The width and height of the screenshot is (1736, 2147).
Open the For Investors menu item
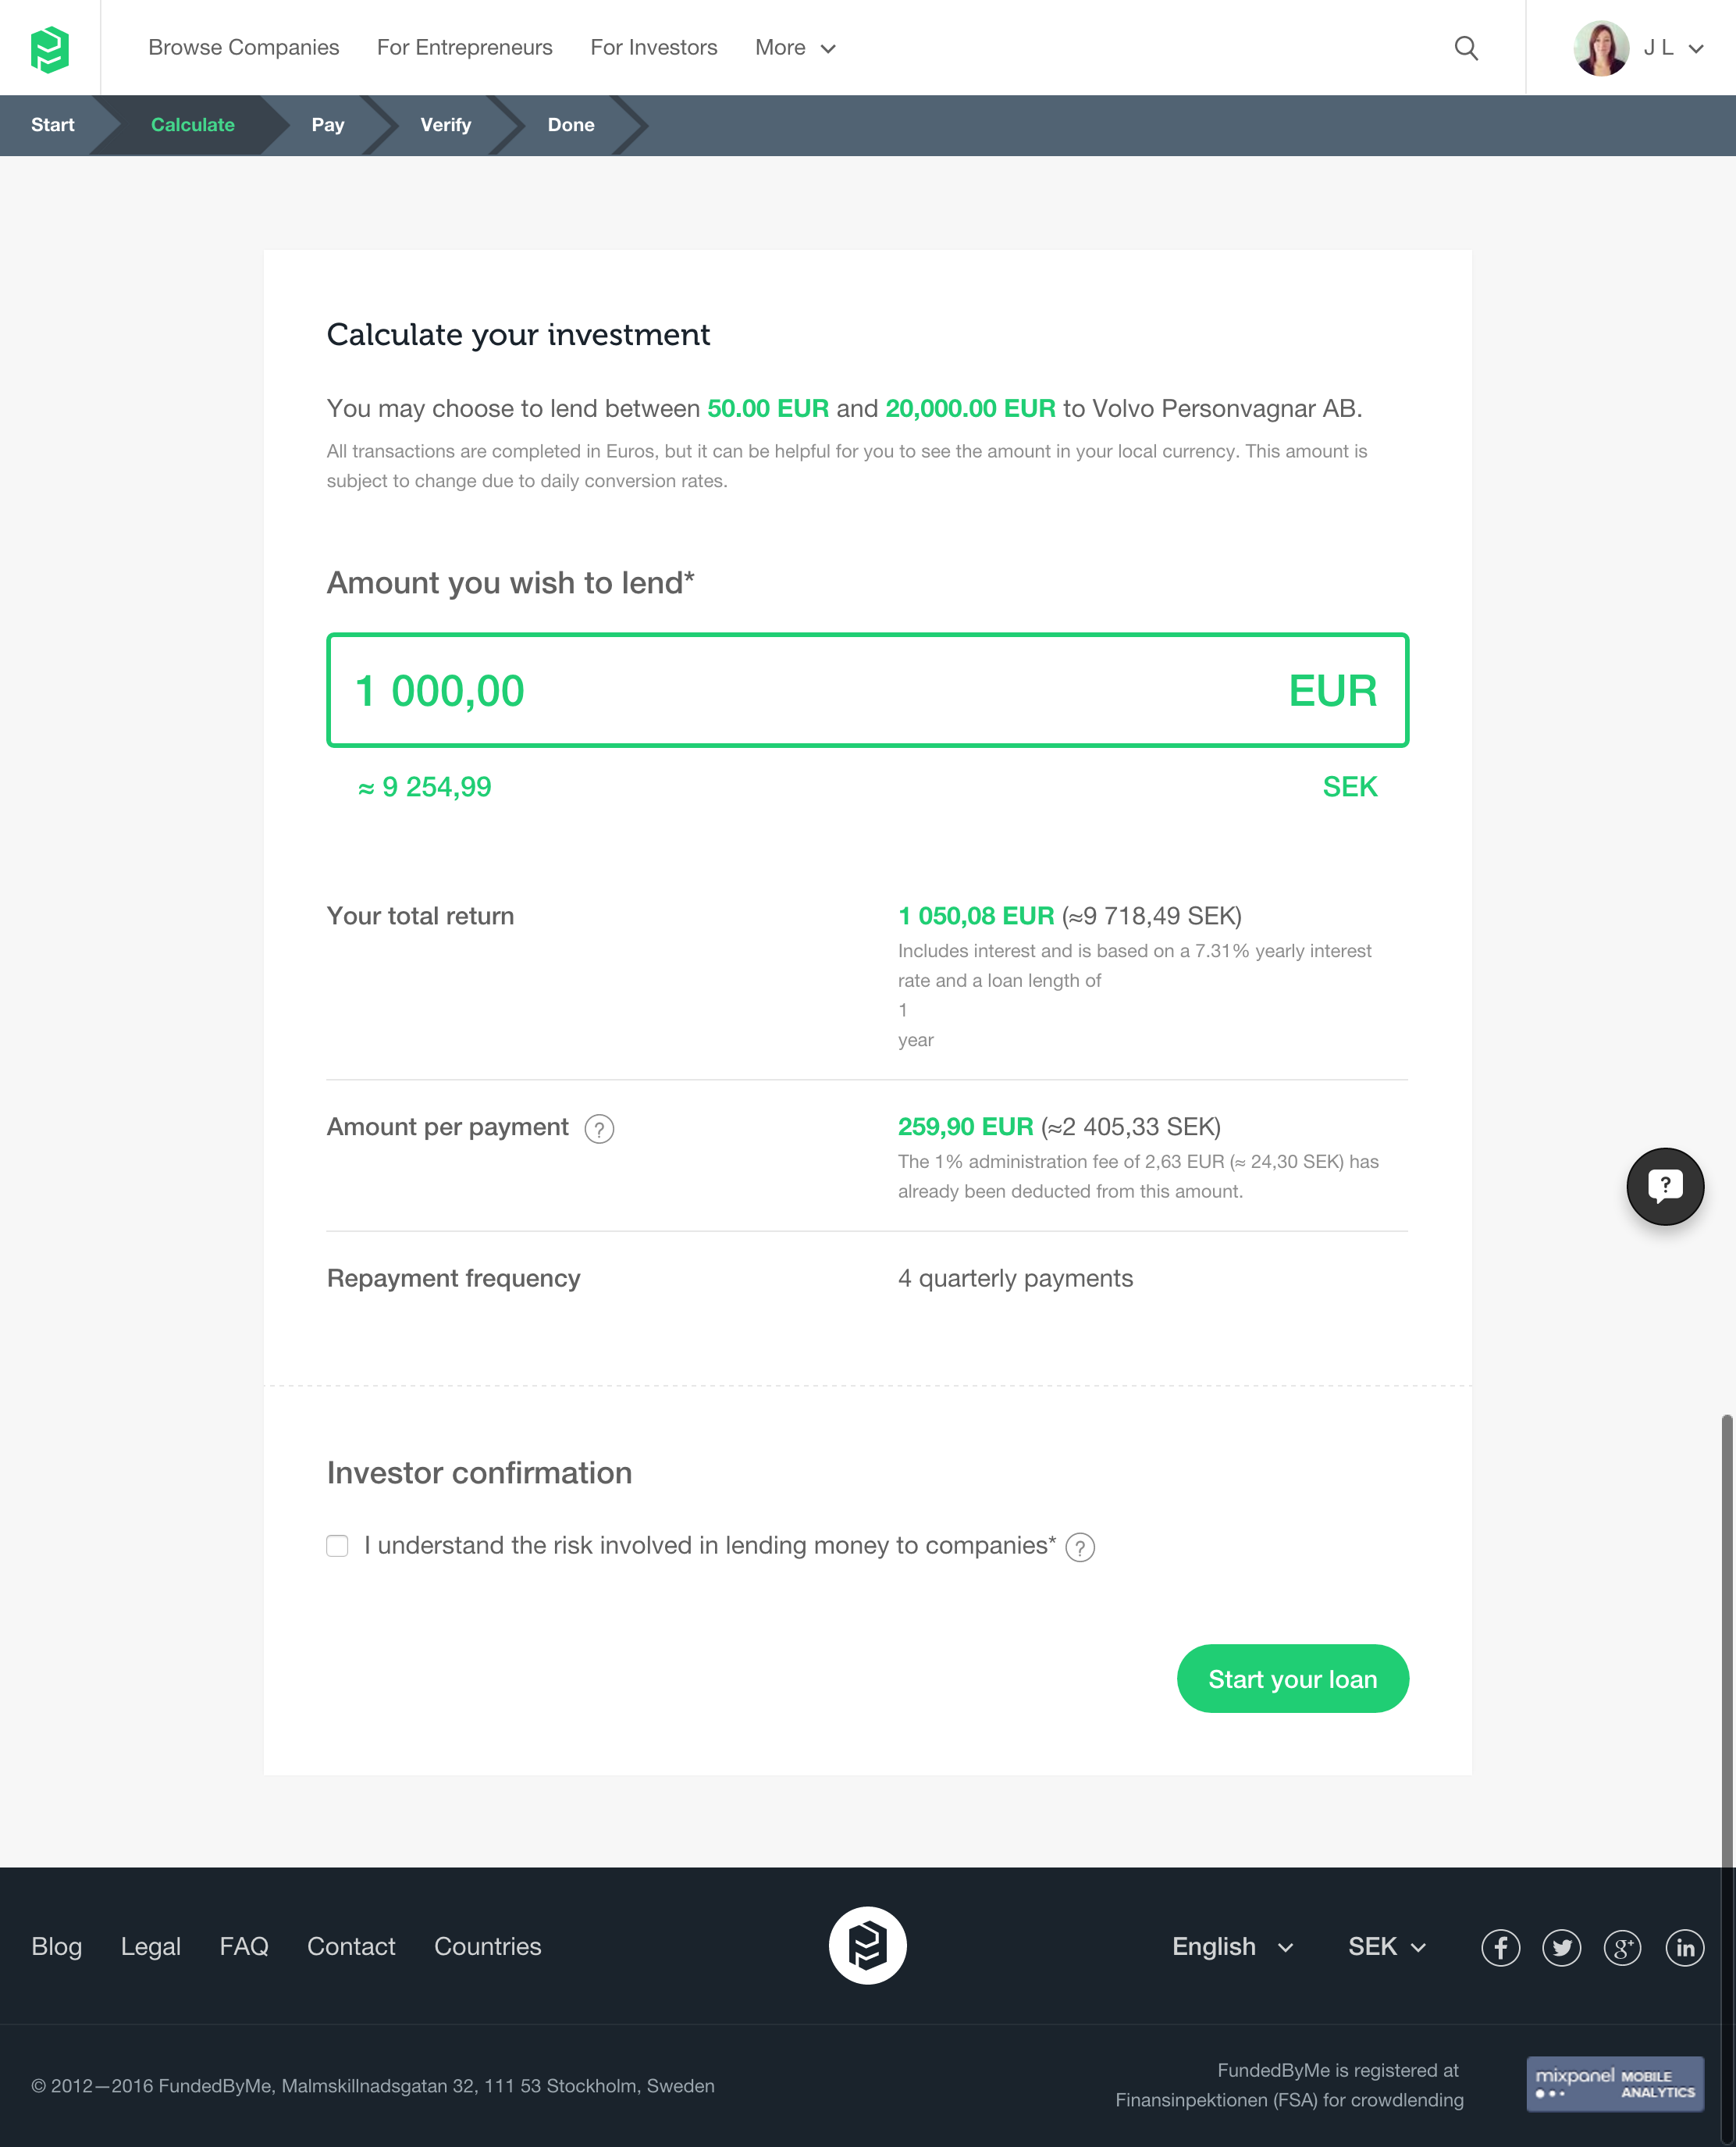[654, 48]
